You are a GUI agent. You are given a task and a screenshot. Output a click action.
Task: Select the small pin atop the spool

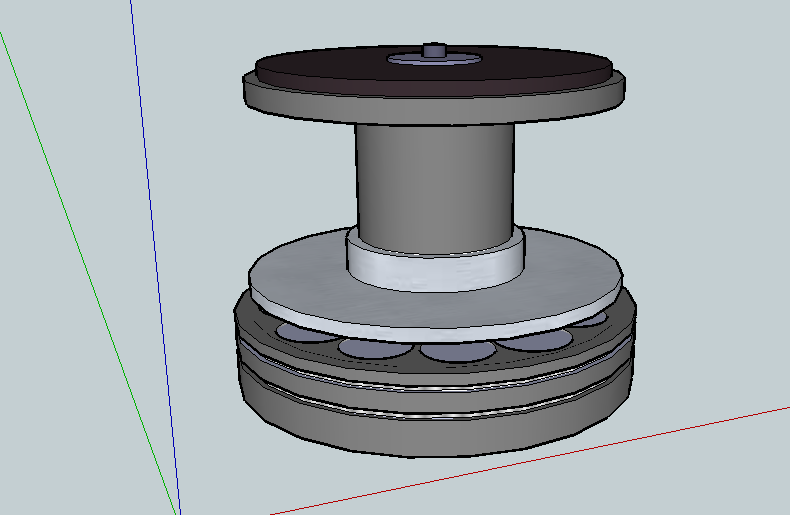433,50
